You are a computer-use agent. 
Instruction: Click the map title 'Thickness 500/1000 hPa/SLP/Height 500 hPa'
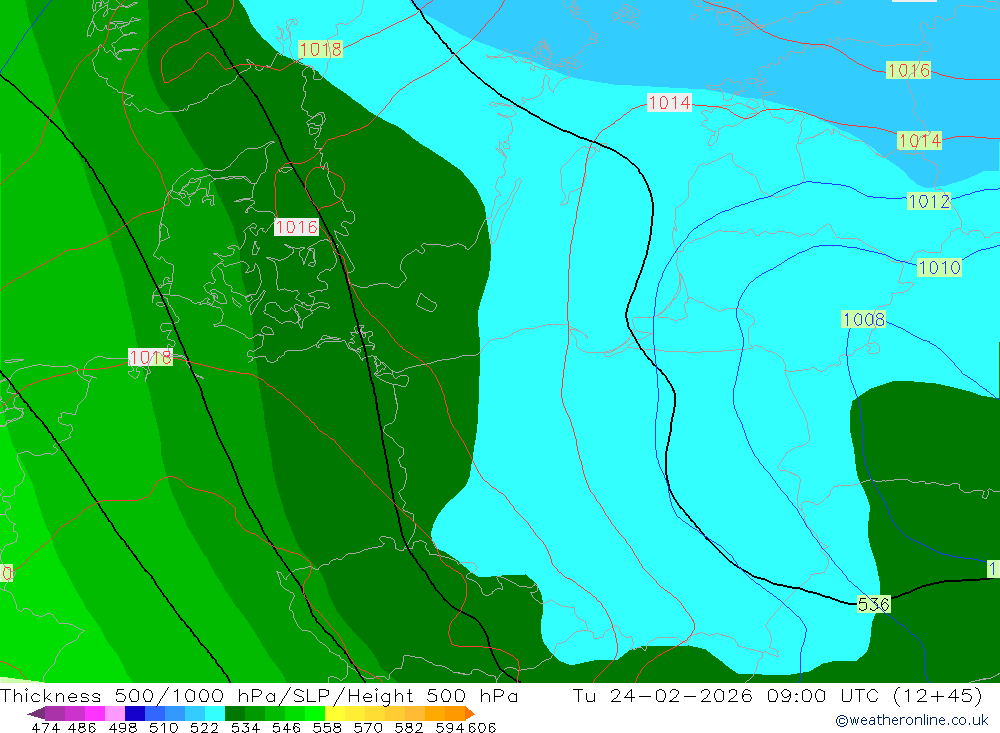pyautogui.click(x=259, y=695)
